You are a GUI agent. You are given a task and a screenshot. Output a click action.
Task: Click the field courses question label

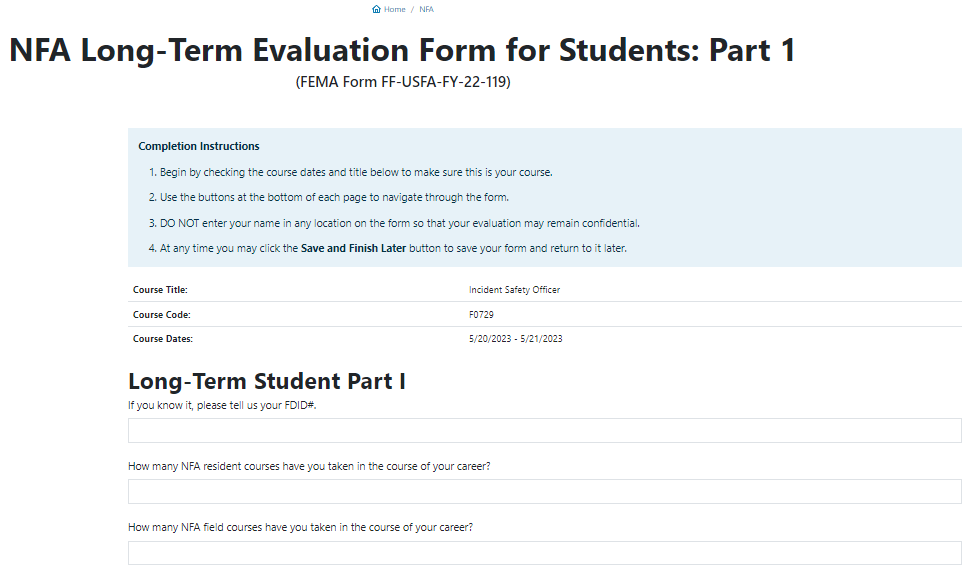click(x=300, y=527)
